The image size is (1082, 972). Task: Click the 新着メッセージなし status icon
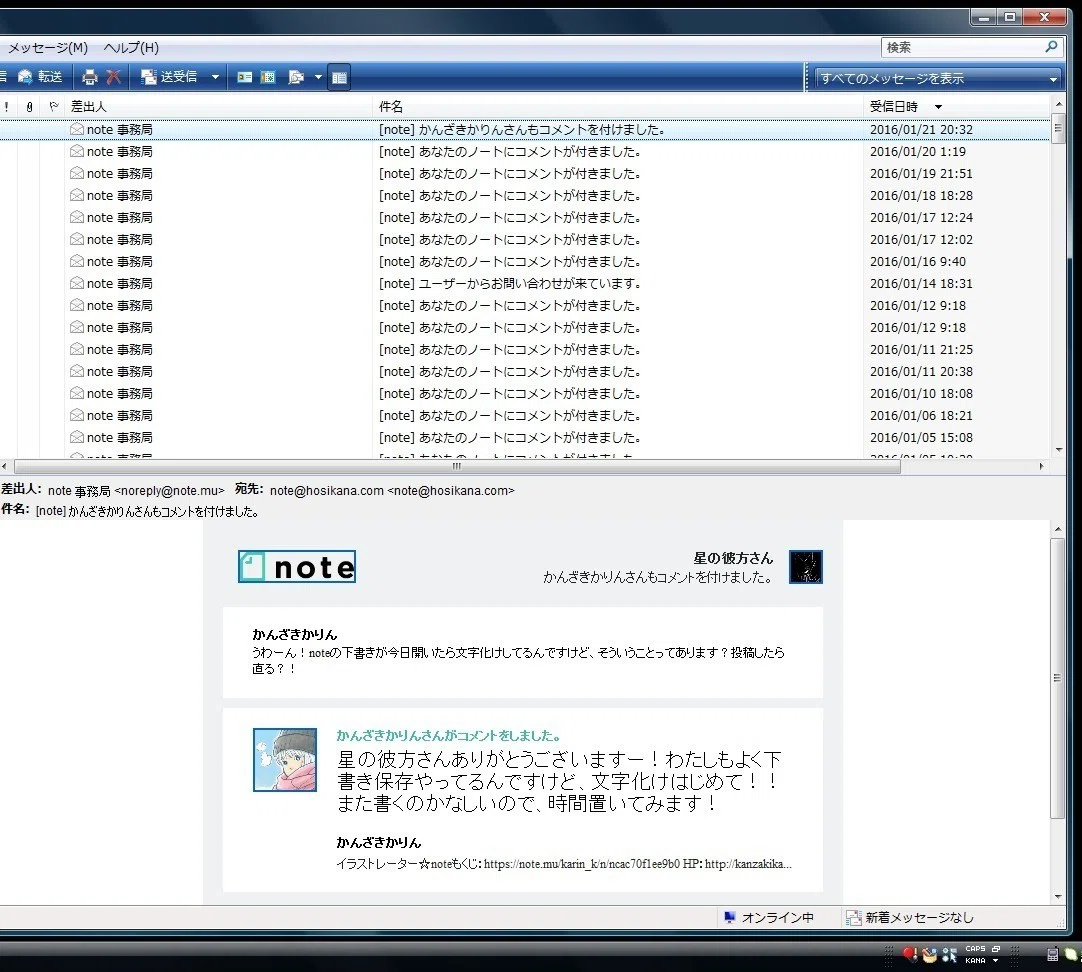pyautogui.click(x=854, y=918)
